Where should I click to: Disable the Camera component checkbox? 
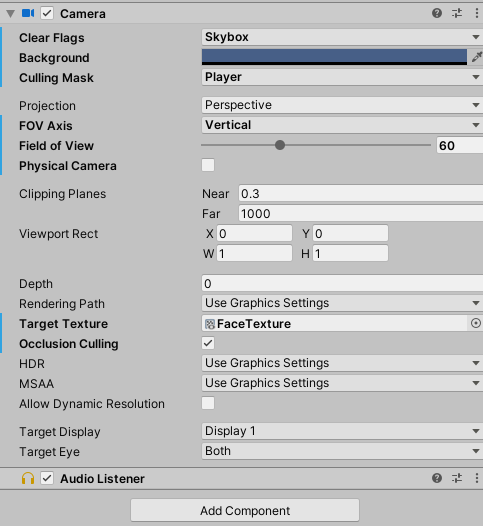point(47,13)
